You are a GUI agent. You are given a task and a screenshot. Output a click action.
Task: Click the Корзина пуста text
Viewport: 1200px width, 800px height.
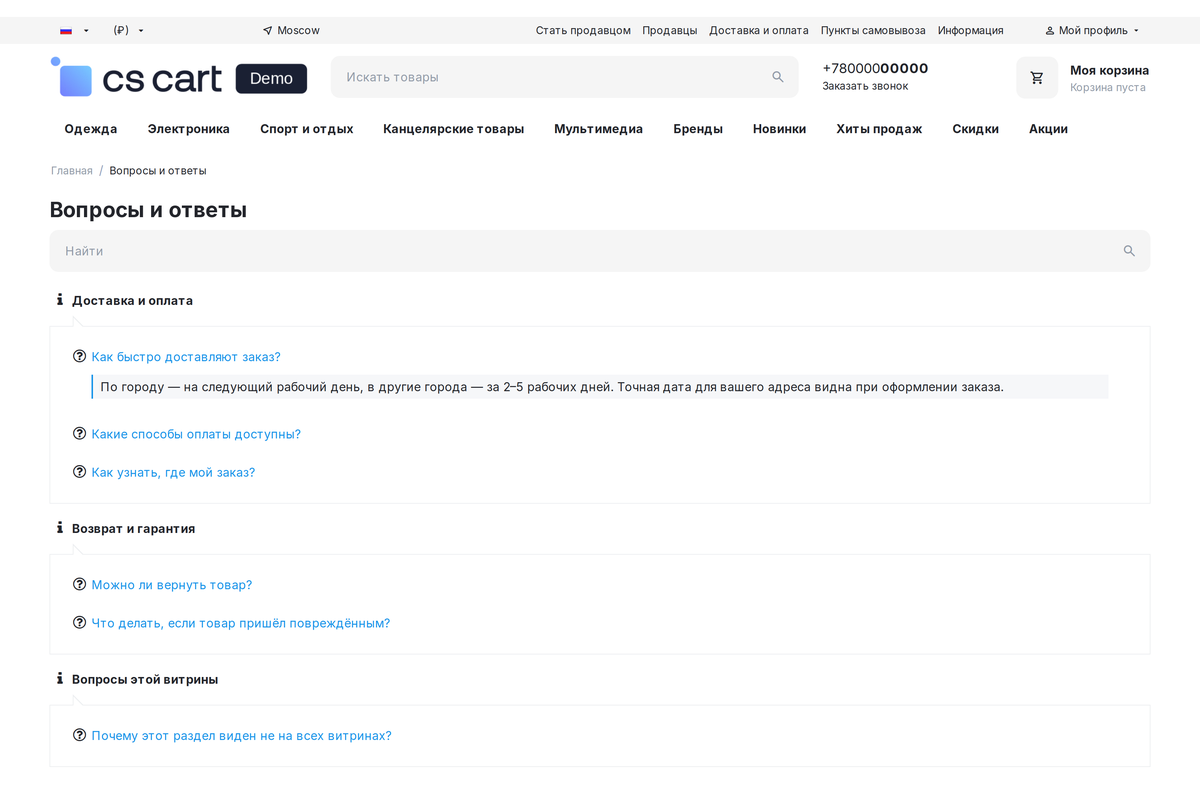pyautogui.click(x=1108, y=88)
